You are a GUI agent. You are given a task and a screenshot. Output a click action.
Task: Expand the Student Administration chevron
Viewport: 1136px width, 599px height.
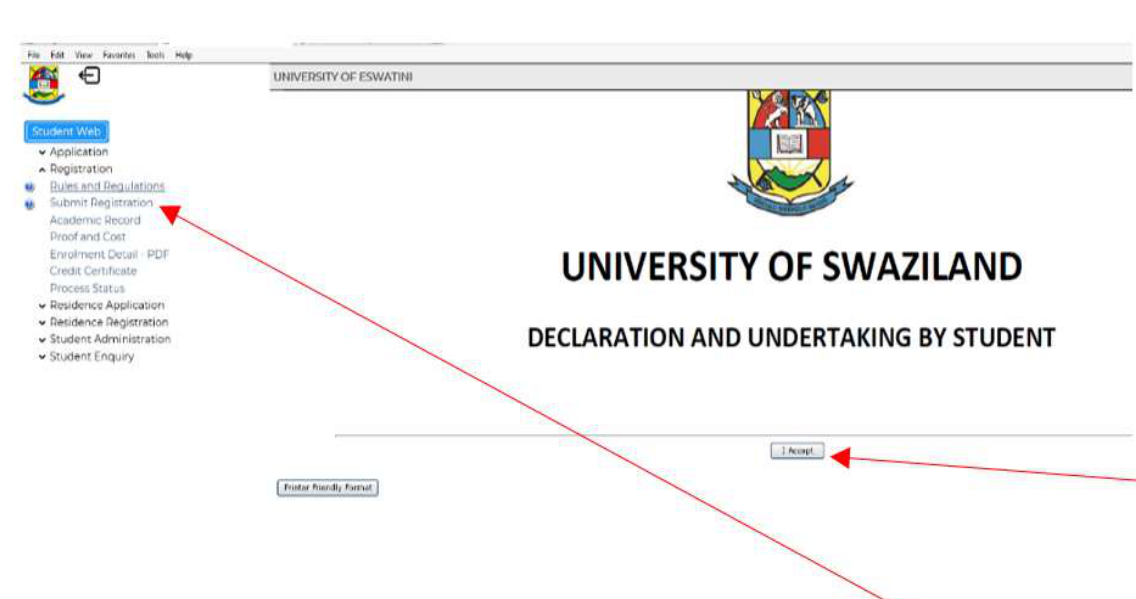click(42, 339)
